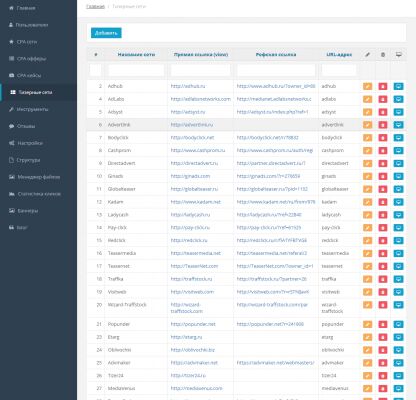Image resolution: width=416 pixels, height=400 pixels.
Task: View the Adhub row
Action: [398, 86]
